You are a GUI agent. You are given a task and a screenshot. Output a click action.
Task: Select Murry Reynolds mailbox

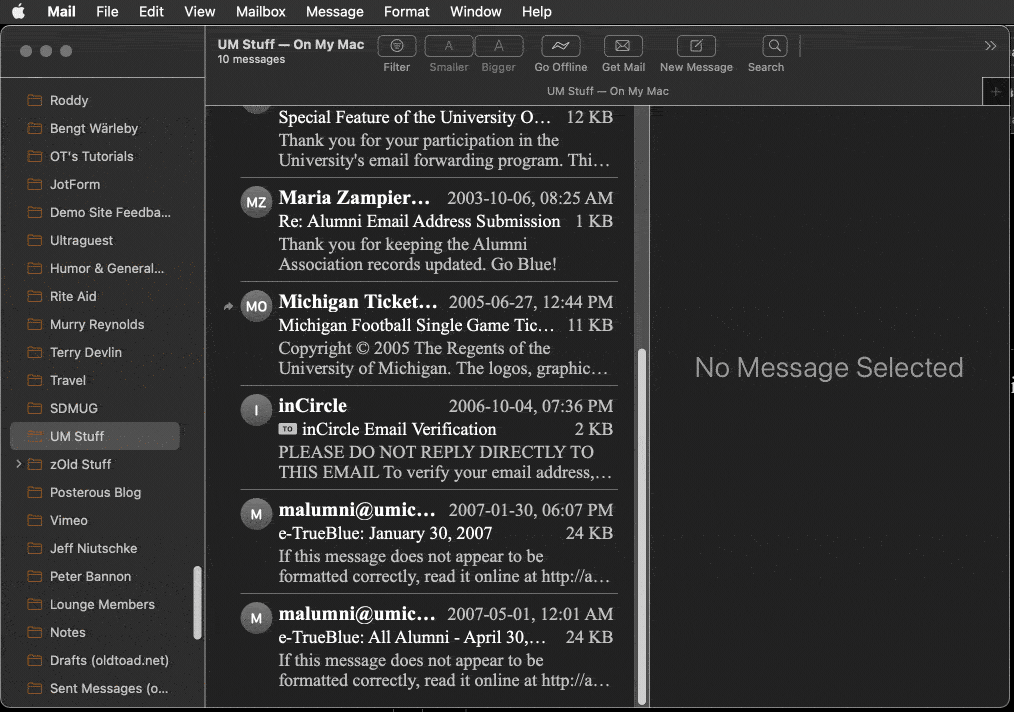pyautogui.click(x=95, y=324)
